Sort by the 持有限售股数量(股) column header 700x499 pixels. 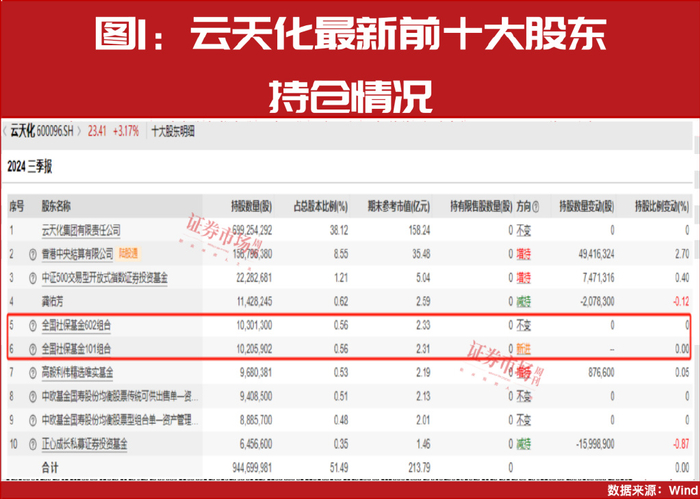click(481, 207)
